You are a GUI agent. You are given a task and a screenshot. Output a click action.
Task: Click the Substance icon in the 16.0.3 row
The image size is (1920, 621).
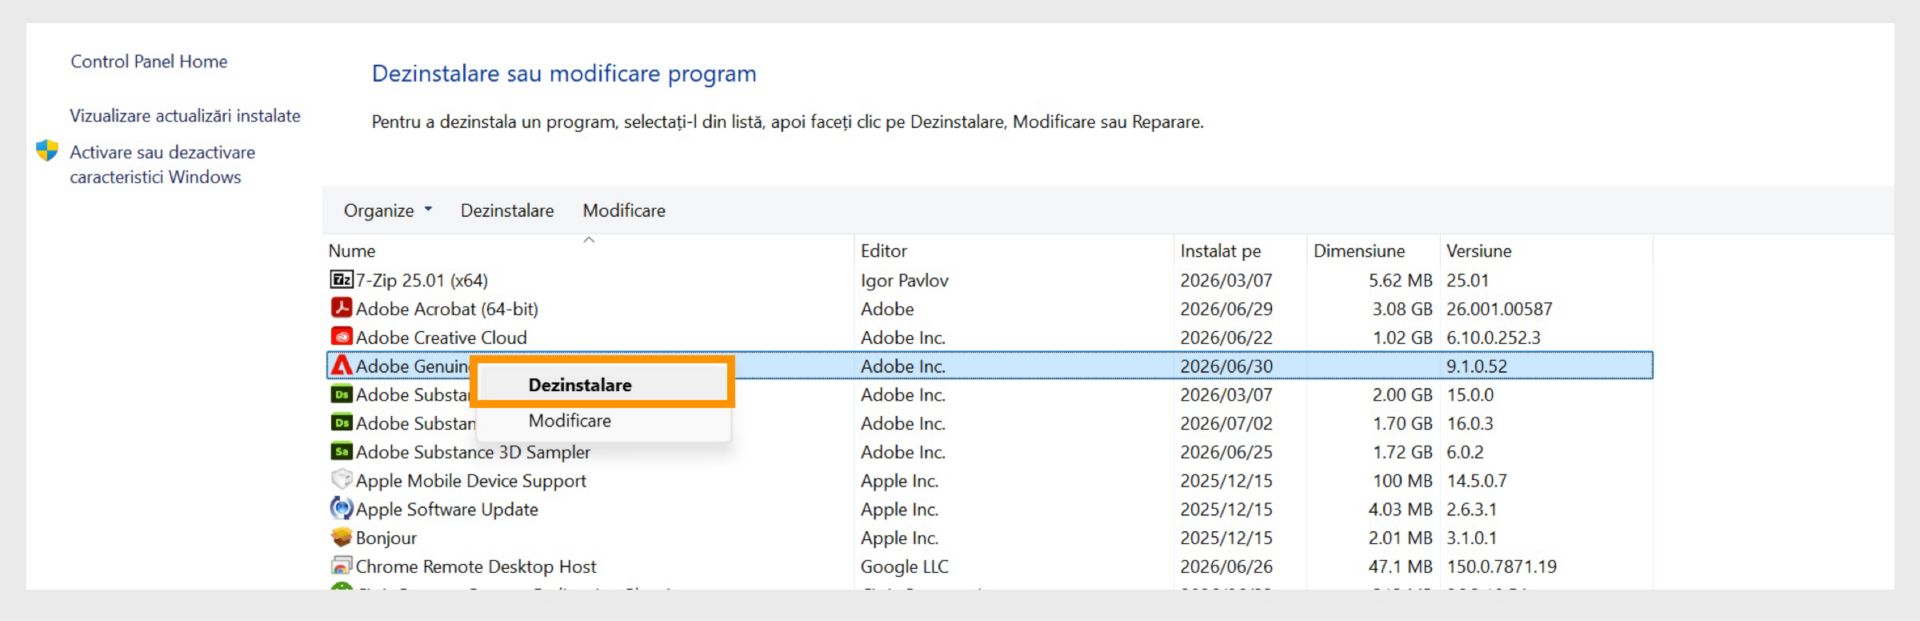pos(341,423)
